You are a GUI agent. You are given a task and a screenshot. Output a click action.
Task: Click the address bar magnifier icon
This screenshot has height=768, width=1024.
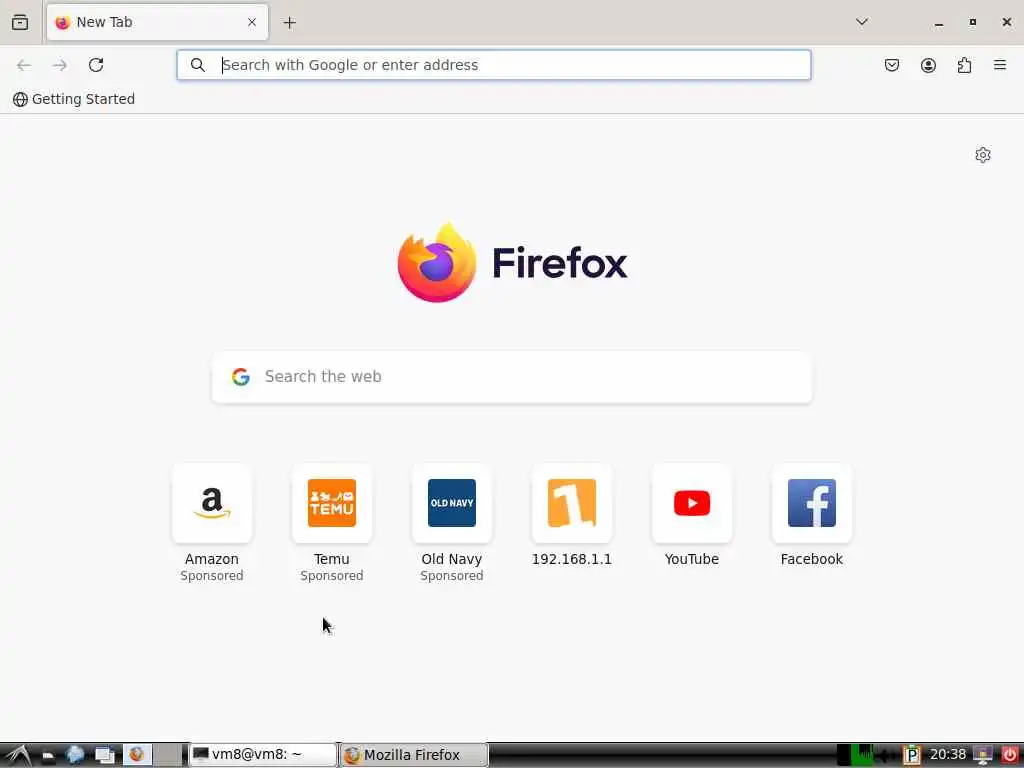[197, 65]
